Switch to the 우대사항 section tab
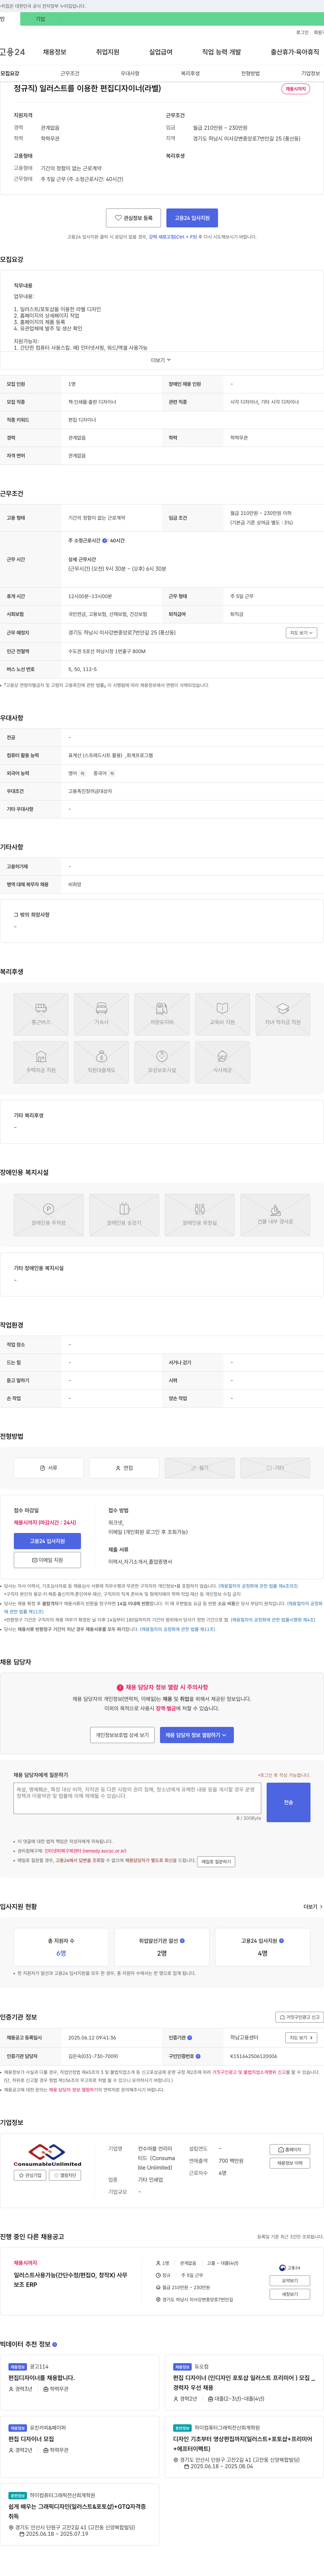 [x=130, y=73]
